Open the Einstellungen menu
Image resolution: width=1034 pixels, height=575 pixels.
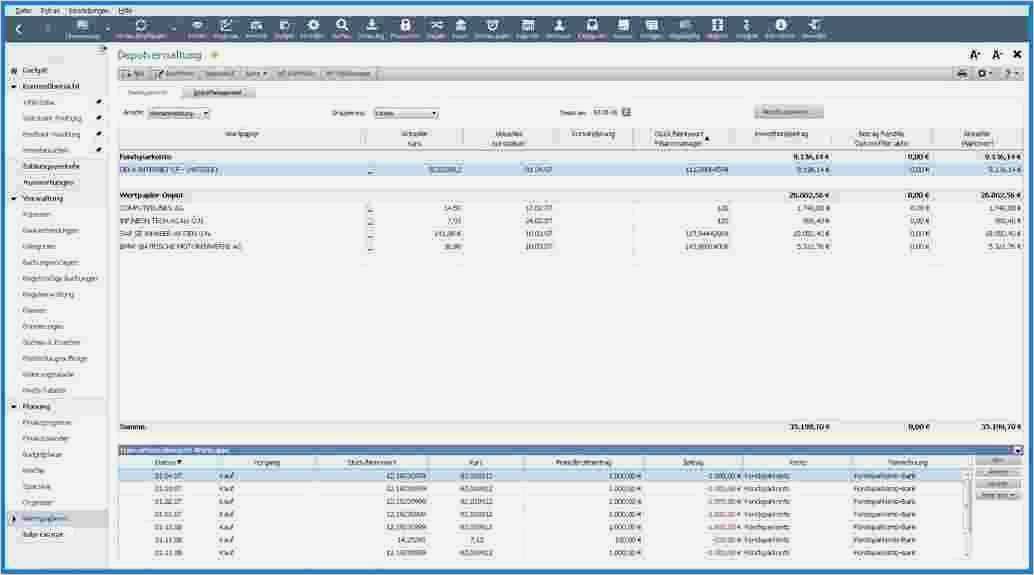88,11
